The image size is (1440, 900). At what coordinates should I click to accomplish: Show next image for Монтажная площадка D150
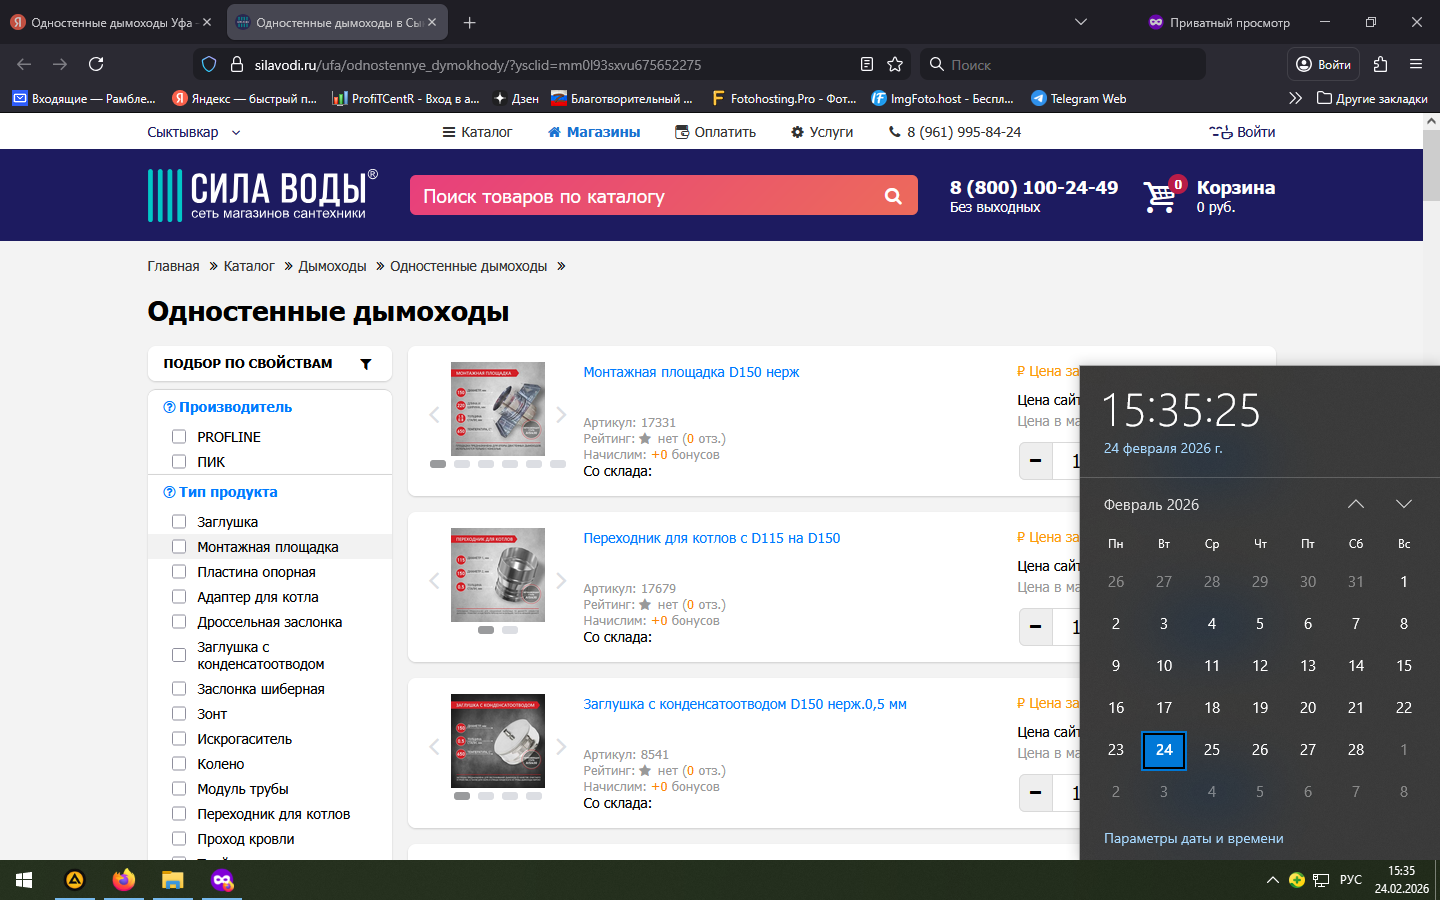pos(561,414)
